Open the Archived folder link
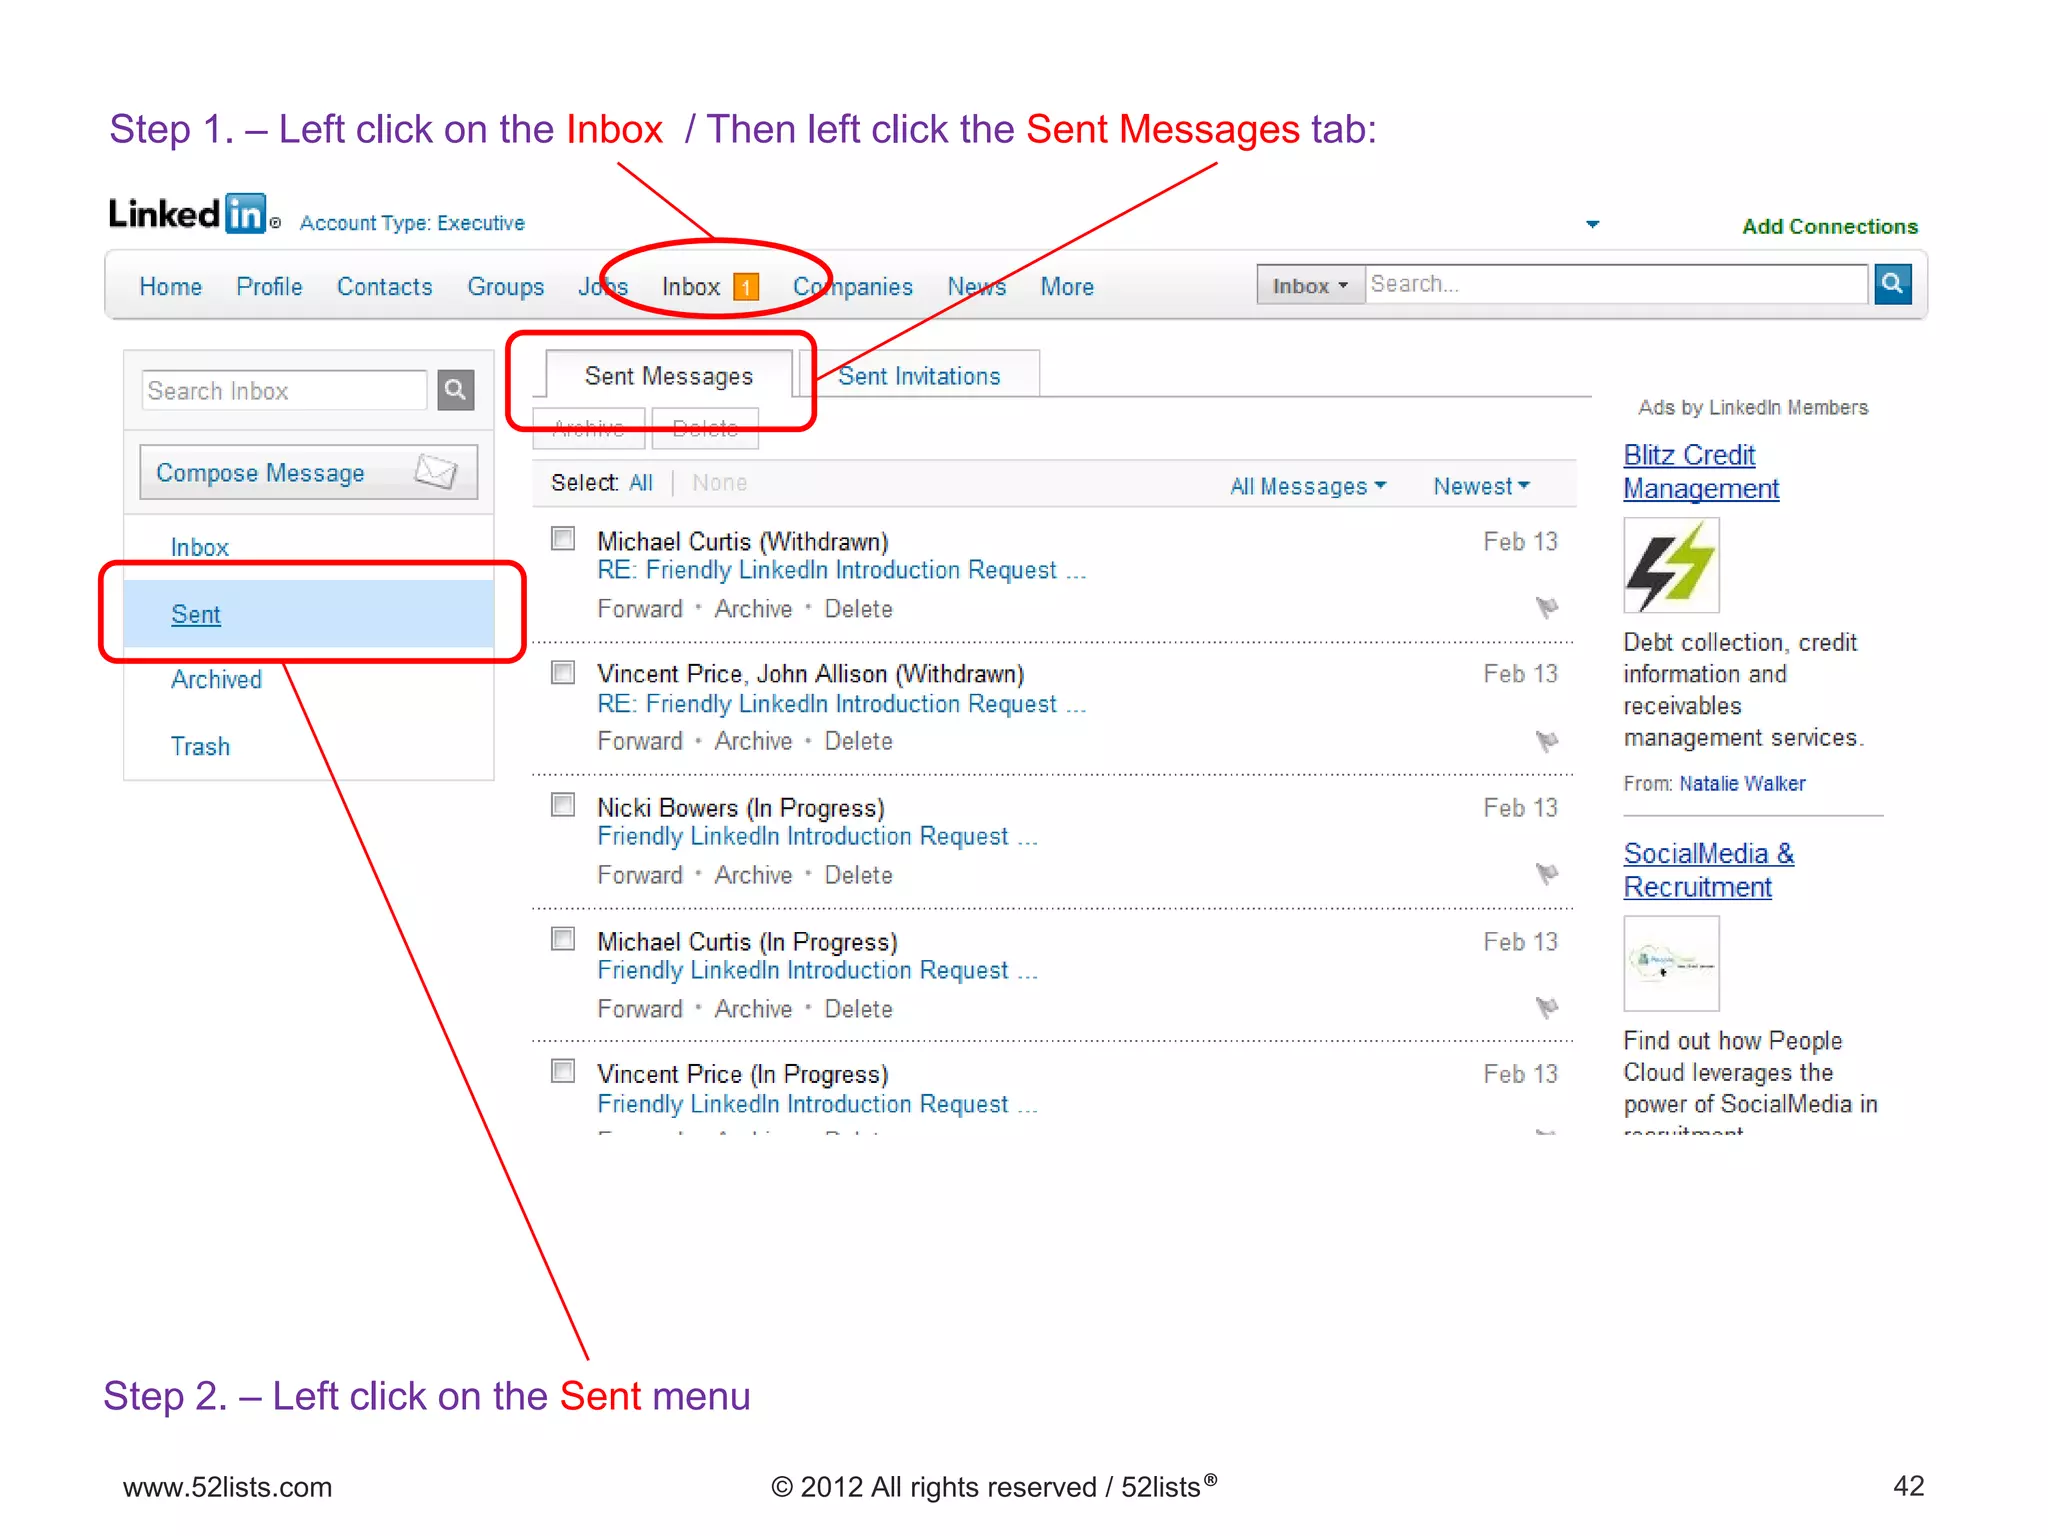The image size is (2048, 1536). [x=216, y=680]
